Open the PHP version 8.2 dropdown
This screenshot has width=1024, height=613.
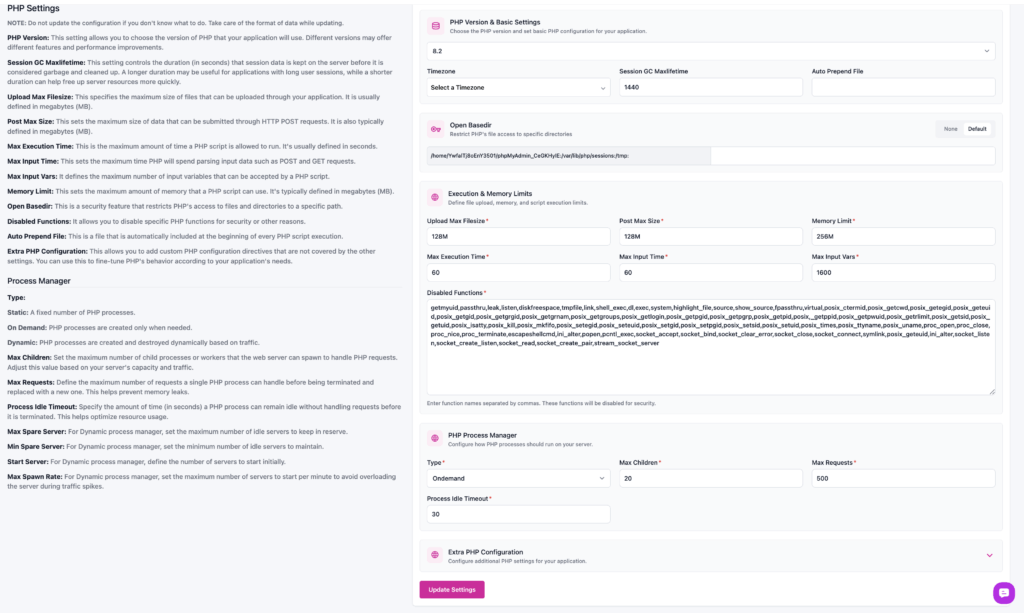710,50
